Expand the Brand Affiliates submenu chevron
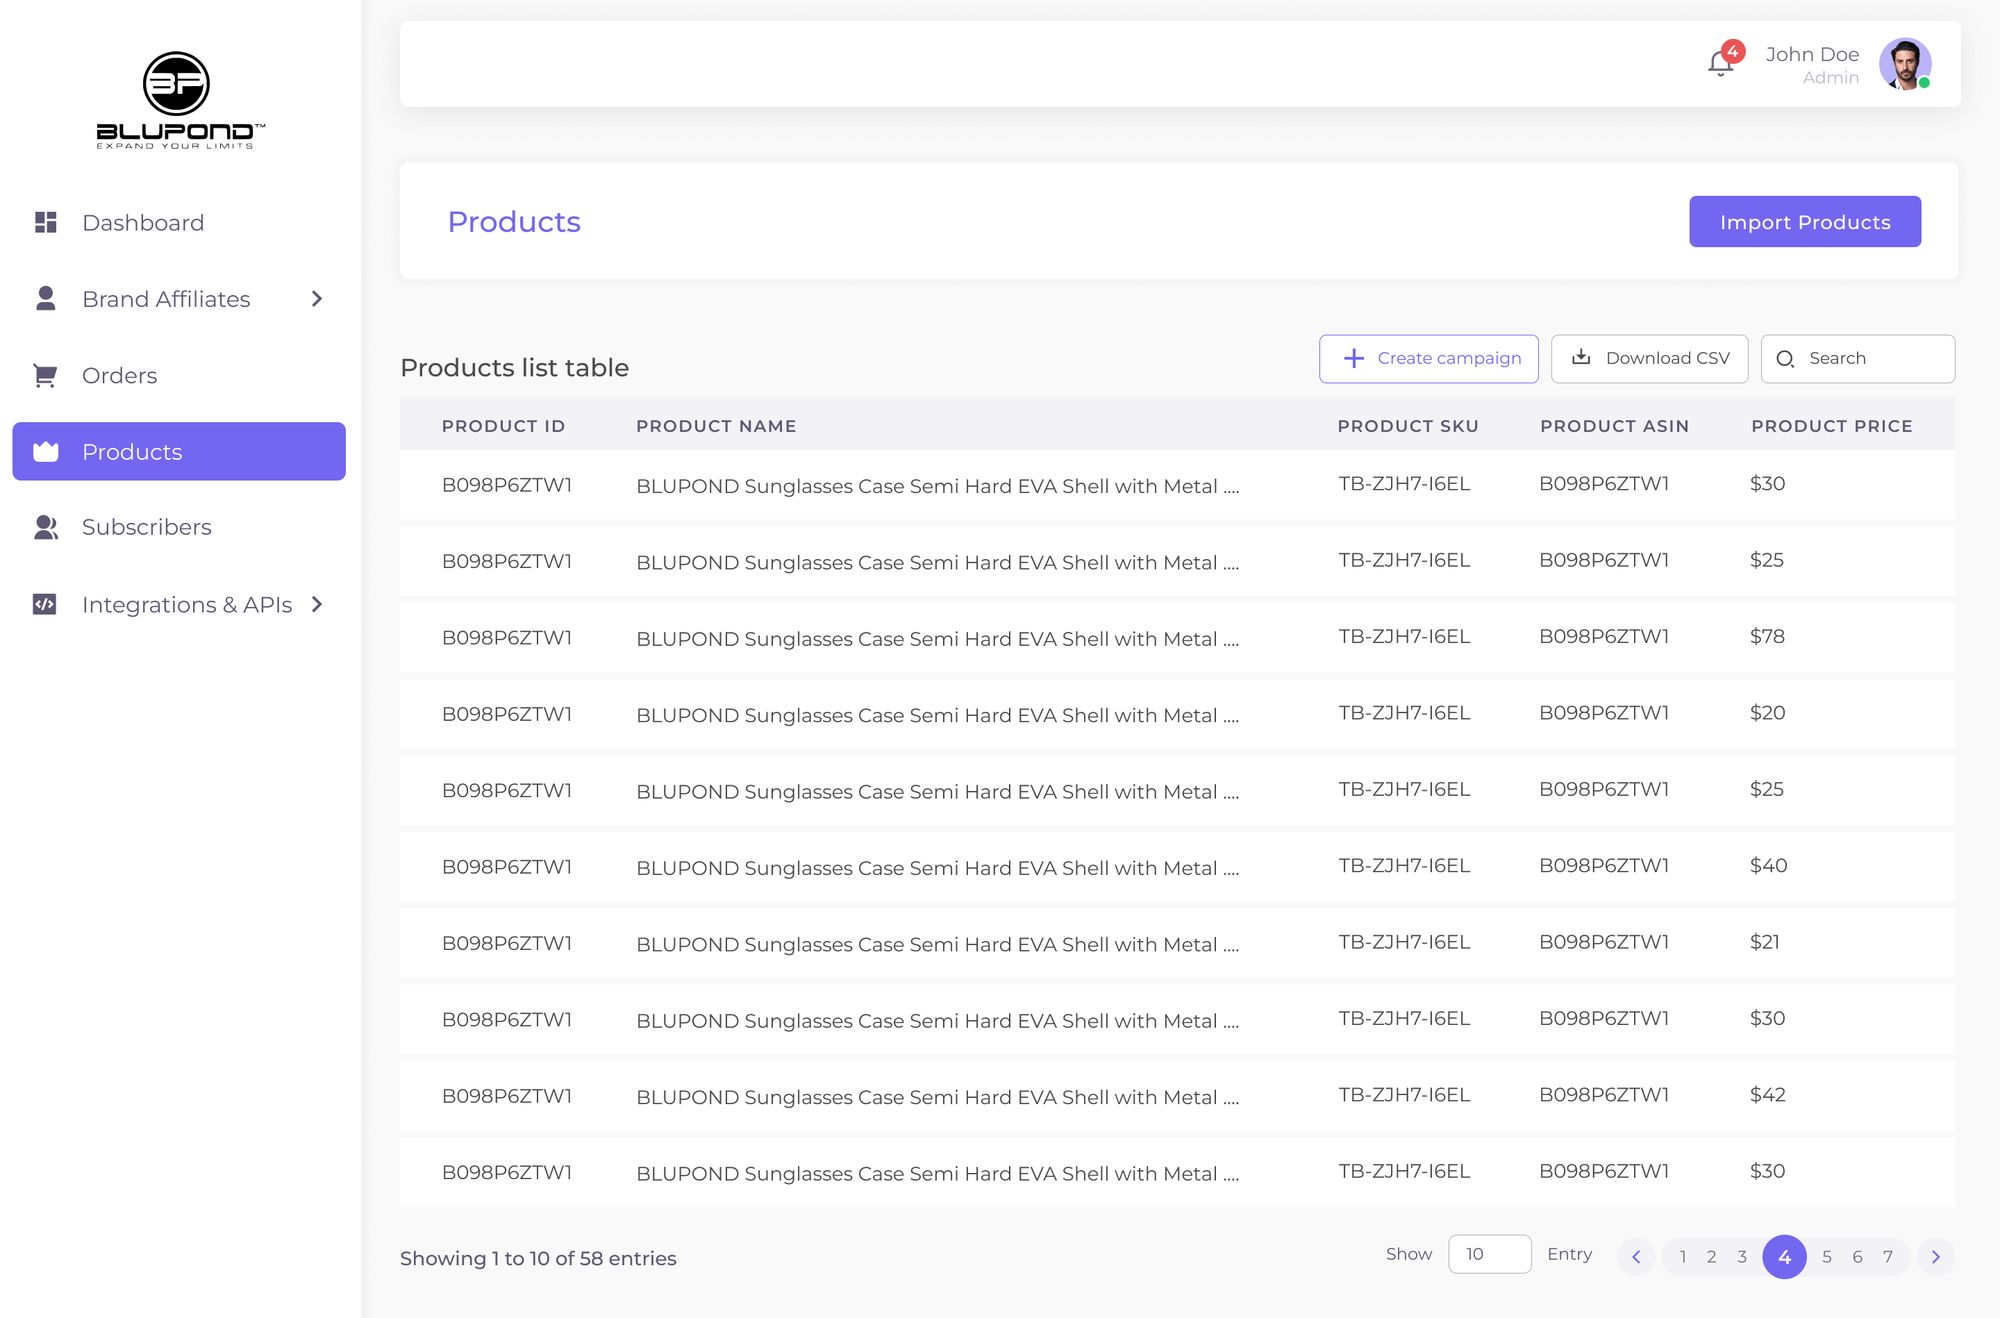This screenshot has width=2000, height=1318. click(x=317, y=298)
